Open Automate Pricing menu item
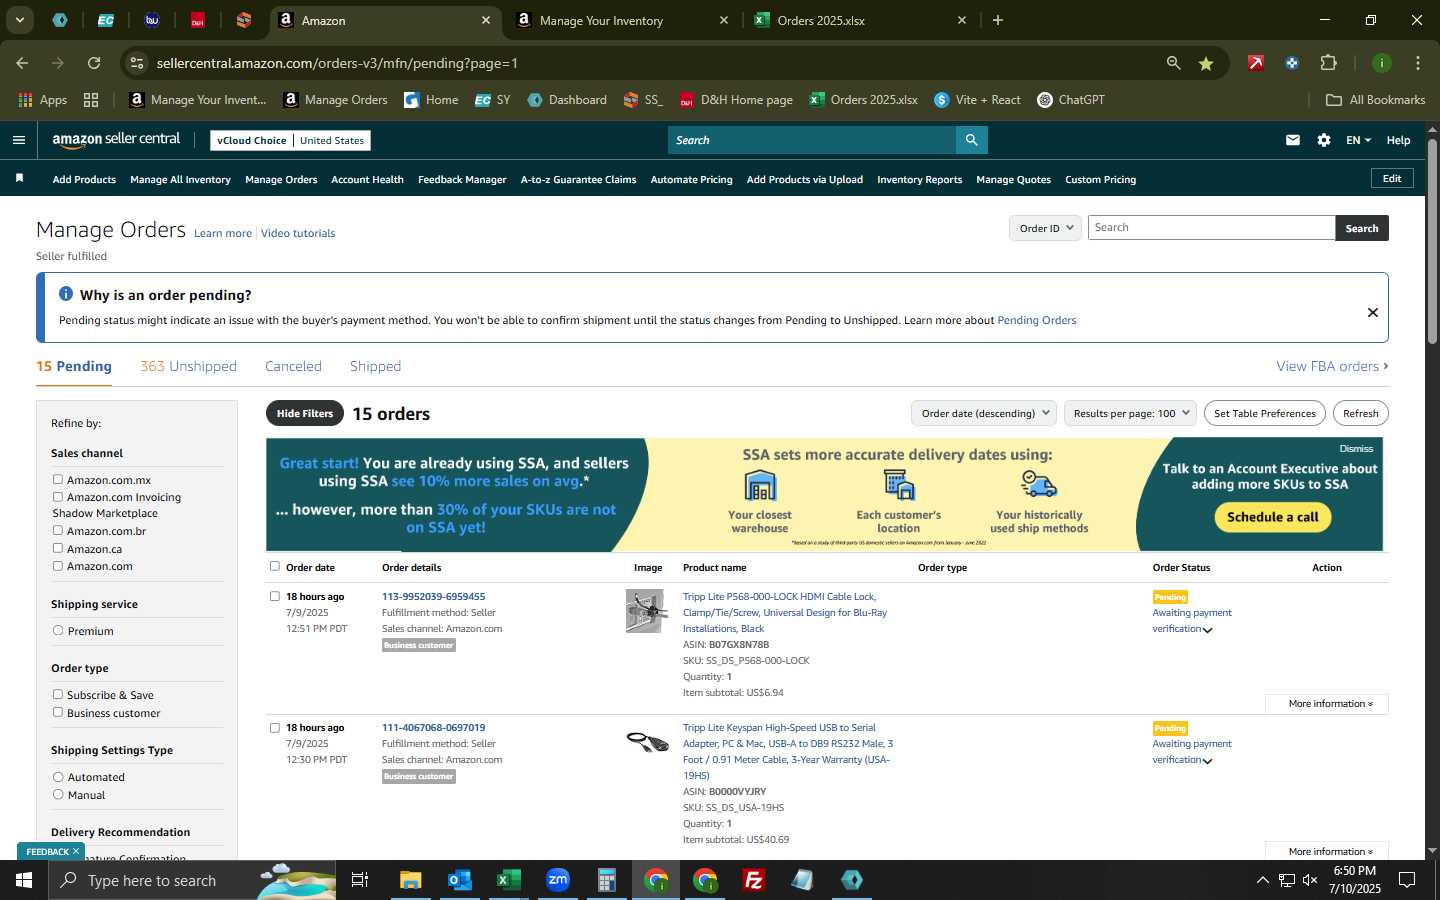Viewport: 1440px width, 900px height. coord(691,180)
